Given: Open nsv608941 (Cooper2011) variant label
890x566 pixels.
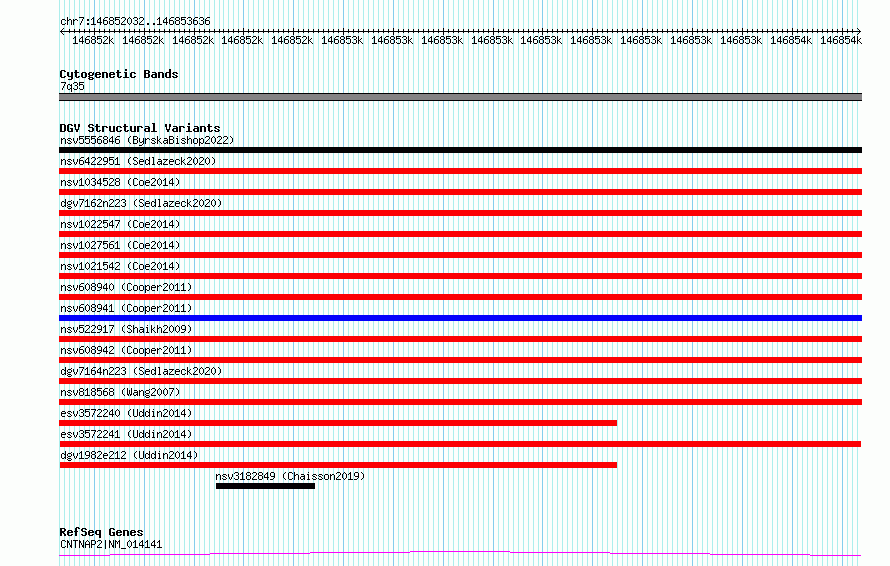Looking at the screenshot, I should [126, 308].
